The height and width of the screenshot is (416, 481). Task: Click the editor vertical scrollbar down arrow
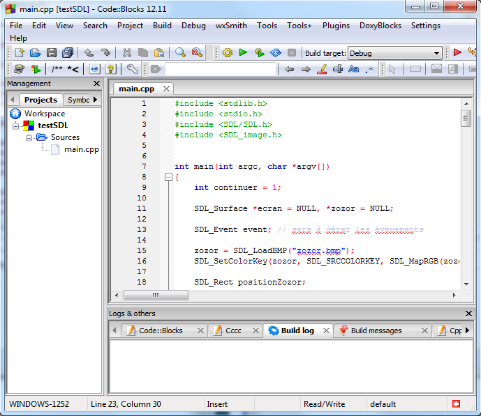[x=466, y=284]
